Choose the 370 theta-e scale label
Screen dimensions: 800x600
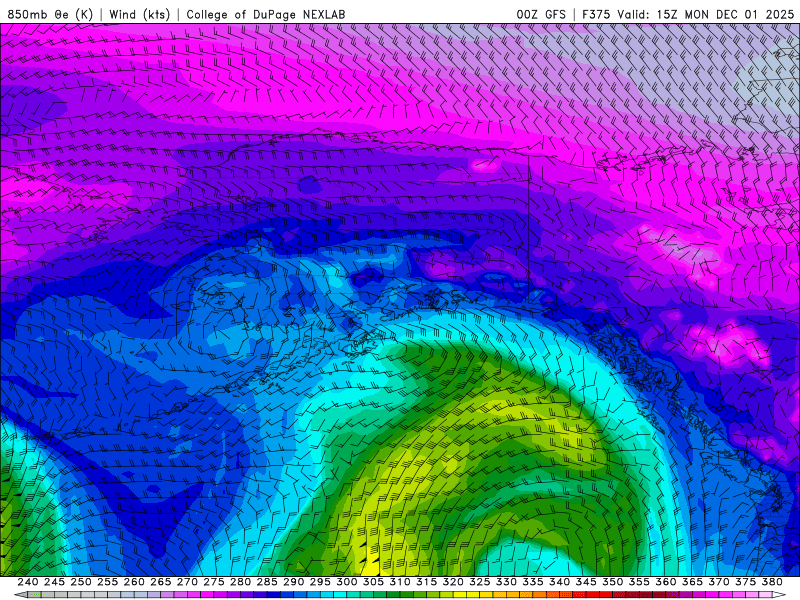tap(718, 582)
